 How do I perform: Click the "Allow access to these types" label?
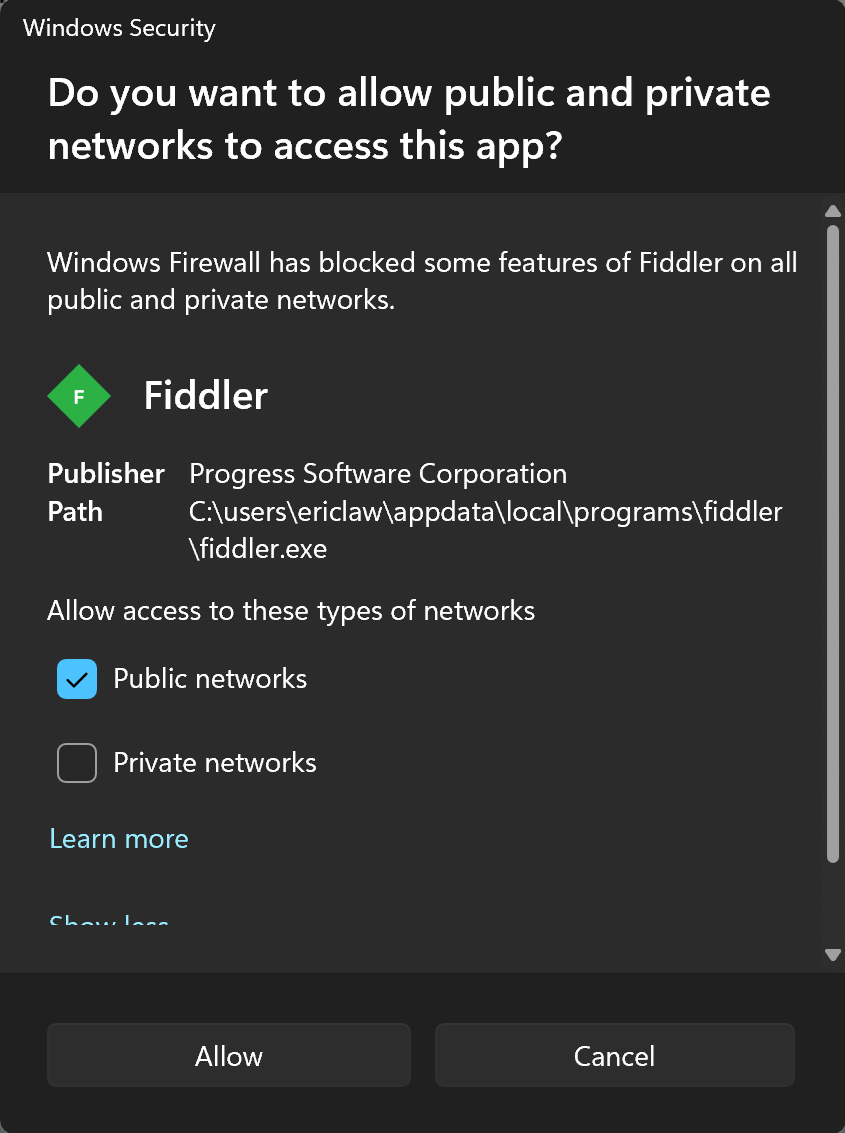[291, 611]
